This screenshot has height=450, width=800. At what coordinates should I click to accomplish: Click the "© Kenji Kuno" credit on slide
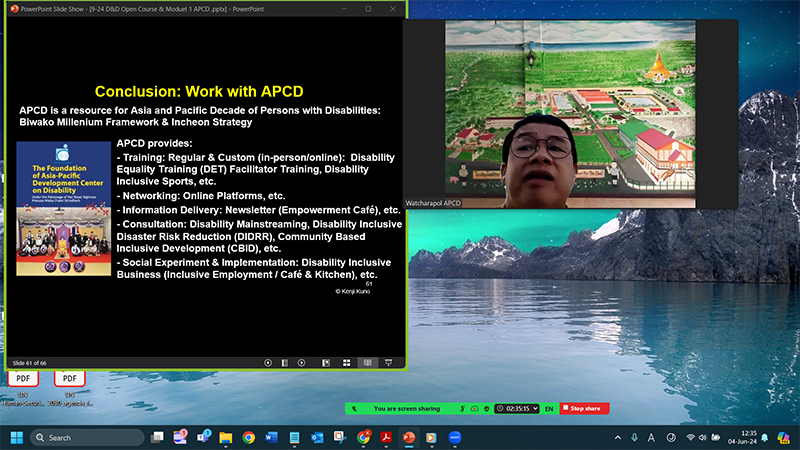(353, 291)
